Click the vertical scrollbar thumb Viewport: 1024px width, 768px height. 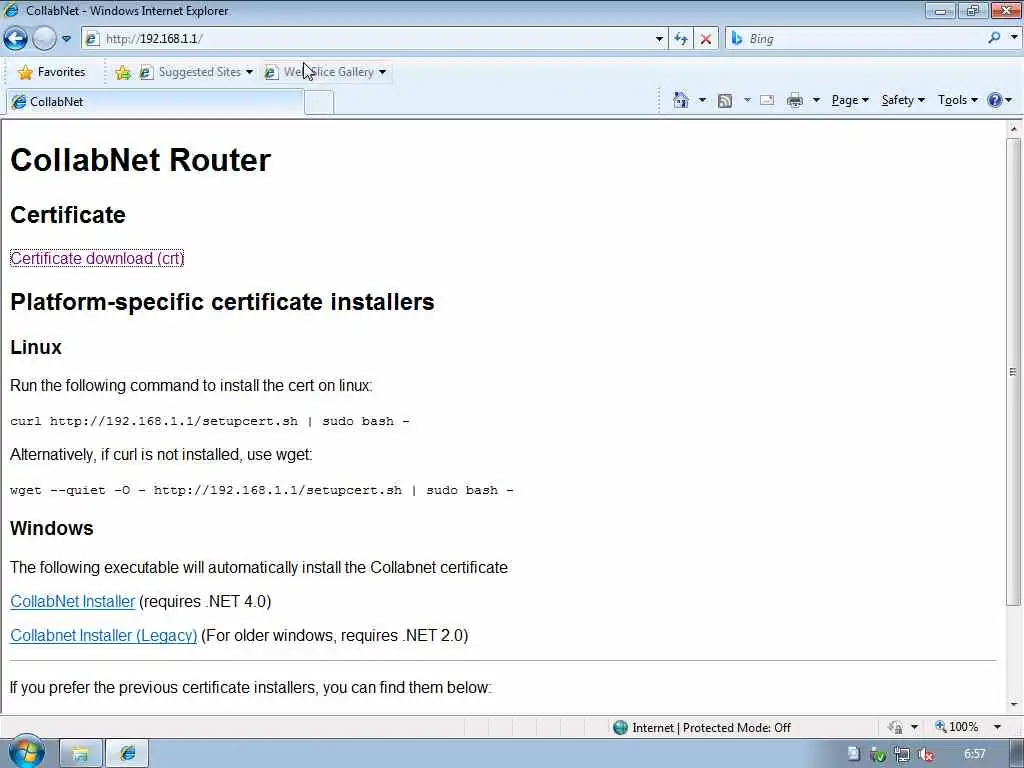[1014, 372]
